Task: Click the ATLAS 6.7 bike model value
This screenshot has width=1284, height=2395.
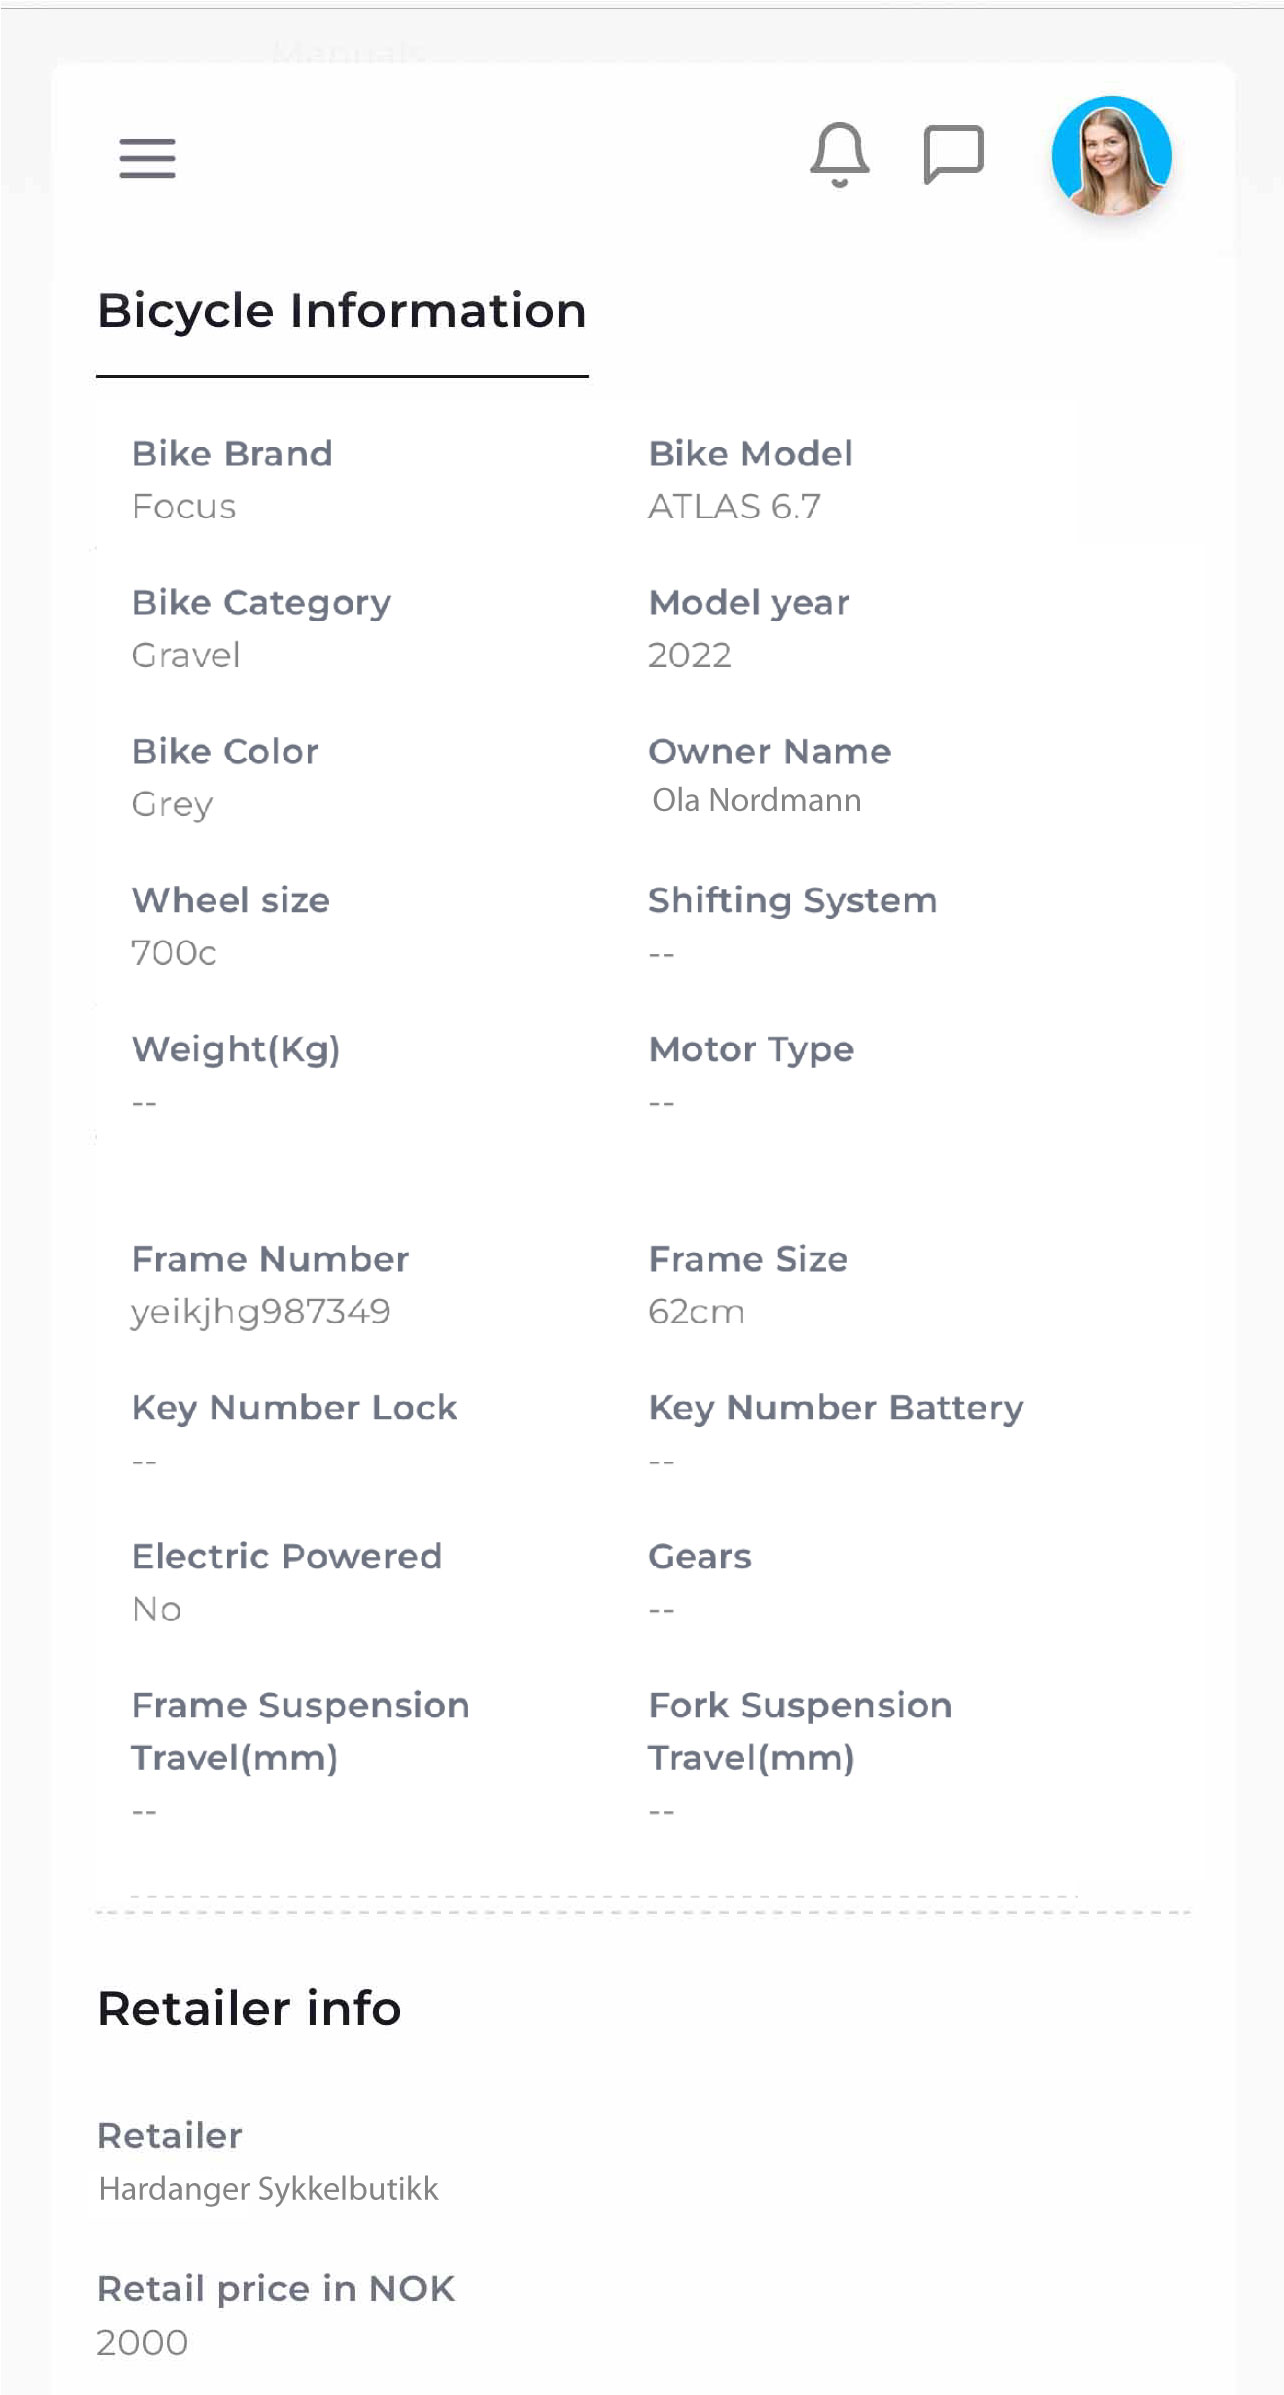Action: pyautogui.click(x=734, y=506)
